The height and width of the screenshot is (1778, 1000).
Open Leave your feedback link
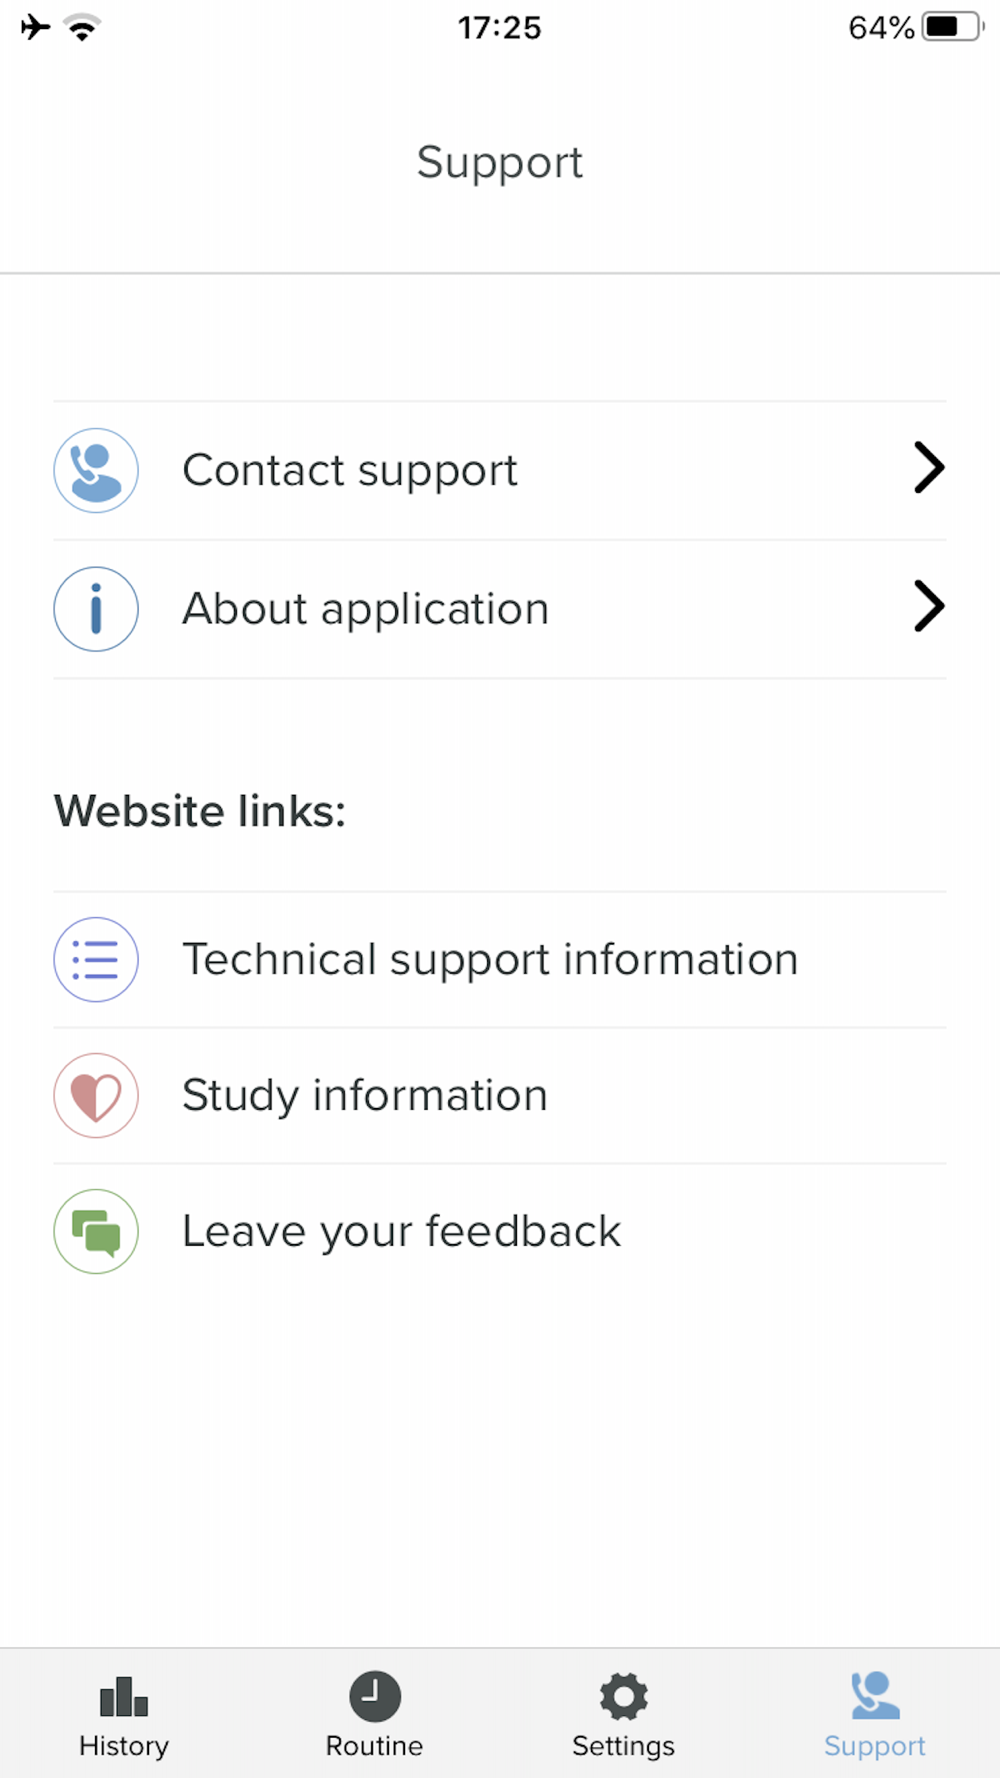[x=500, y=1231]
